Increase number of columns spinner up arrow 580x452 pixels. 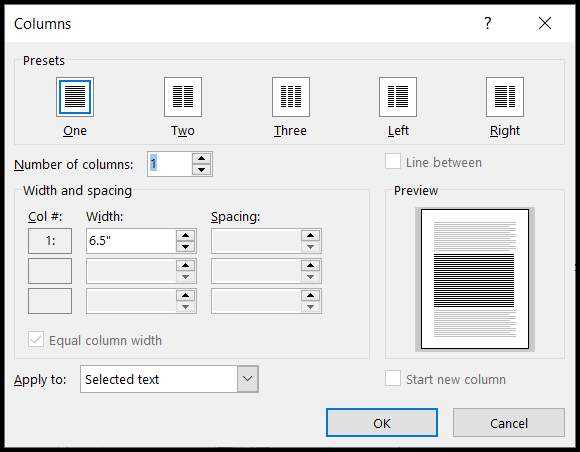click(202, 159)
